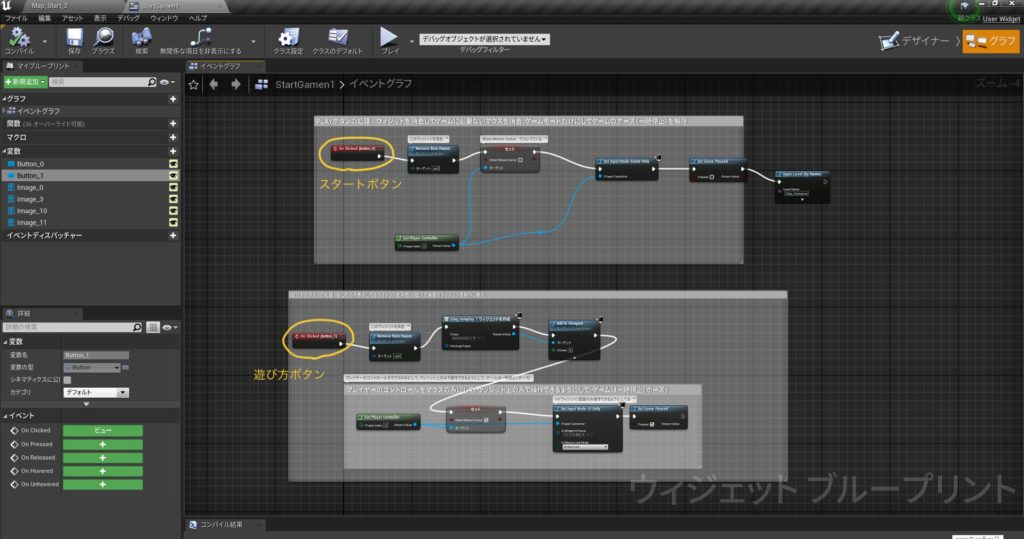Click the Compile (コンパイル) toolbar icon

point(19,37)
